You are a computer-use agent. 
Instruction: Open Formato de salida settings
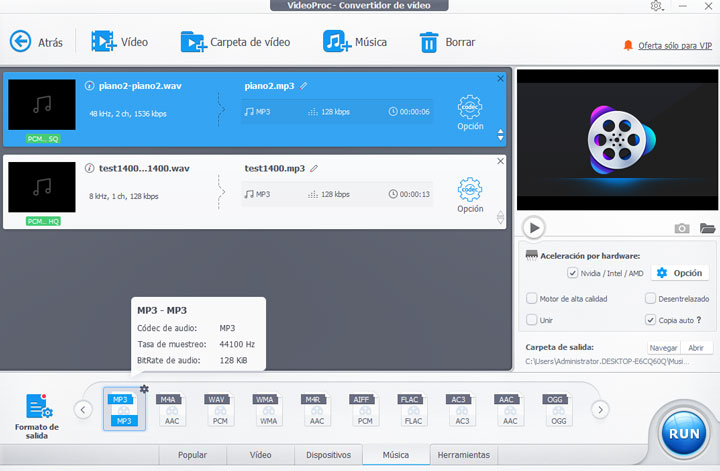37,417
